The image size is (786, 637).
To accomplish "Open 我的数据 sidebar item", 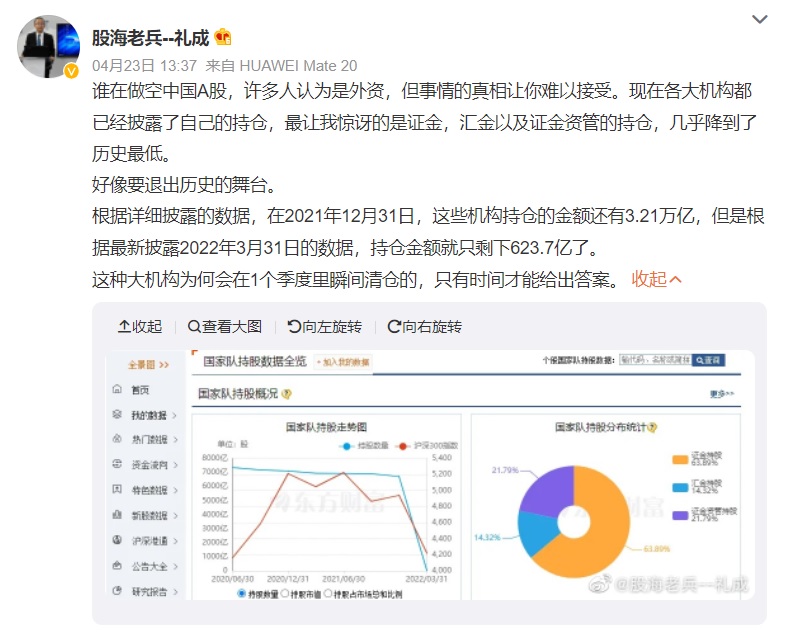I will point(148,415).
